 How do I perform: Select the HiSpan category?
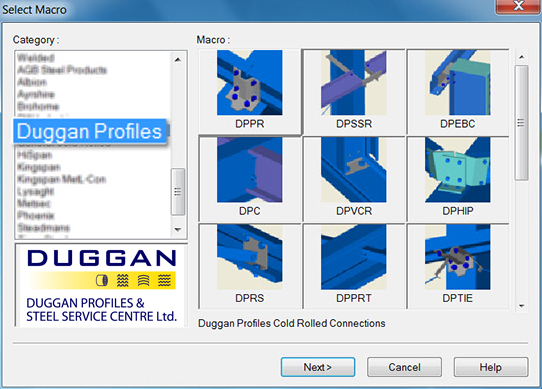coord(35,155)
